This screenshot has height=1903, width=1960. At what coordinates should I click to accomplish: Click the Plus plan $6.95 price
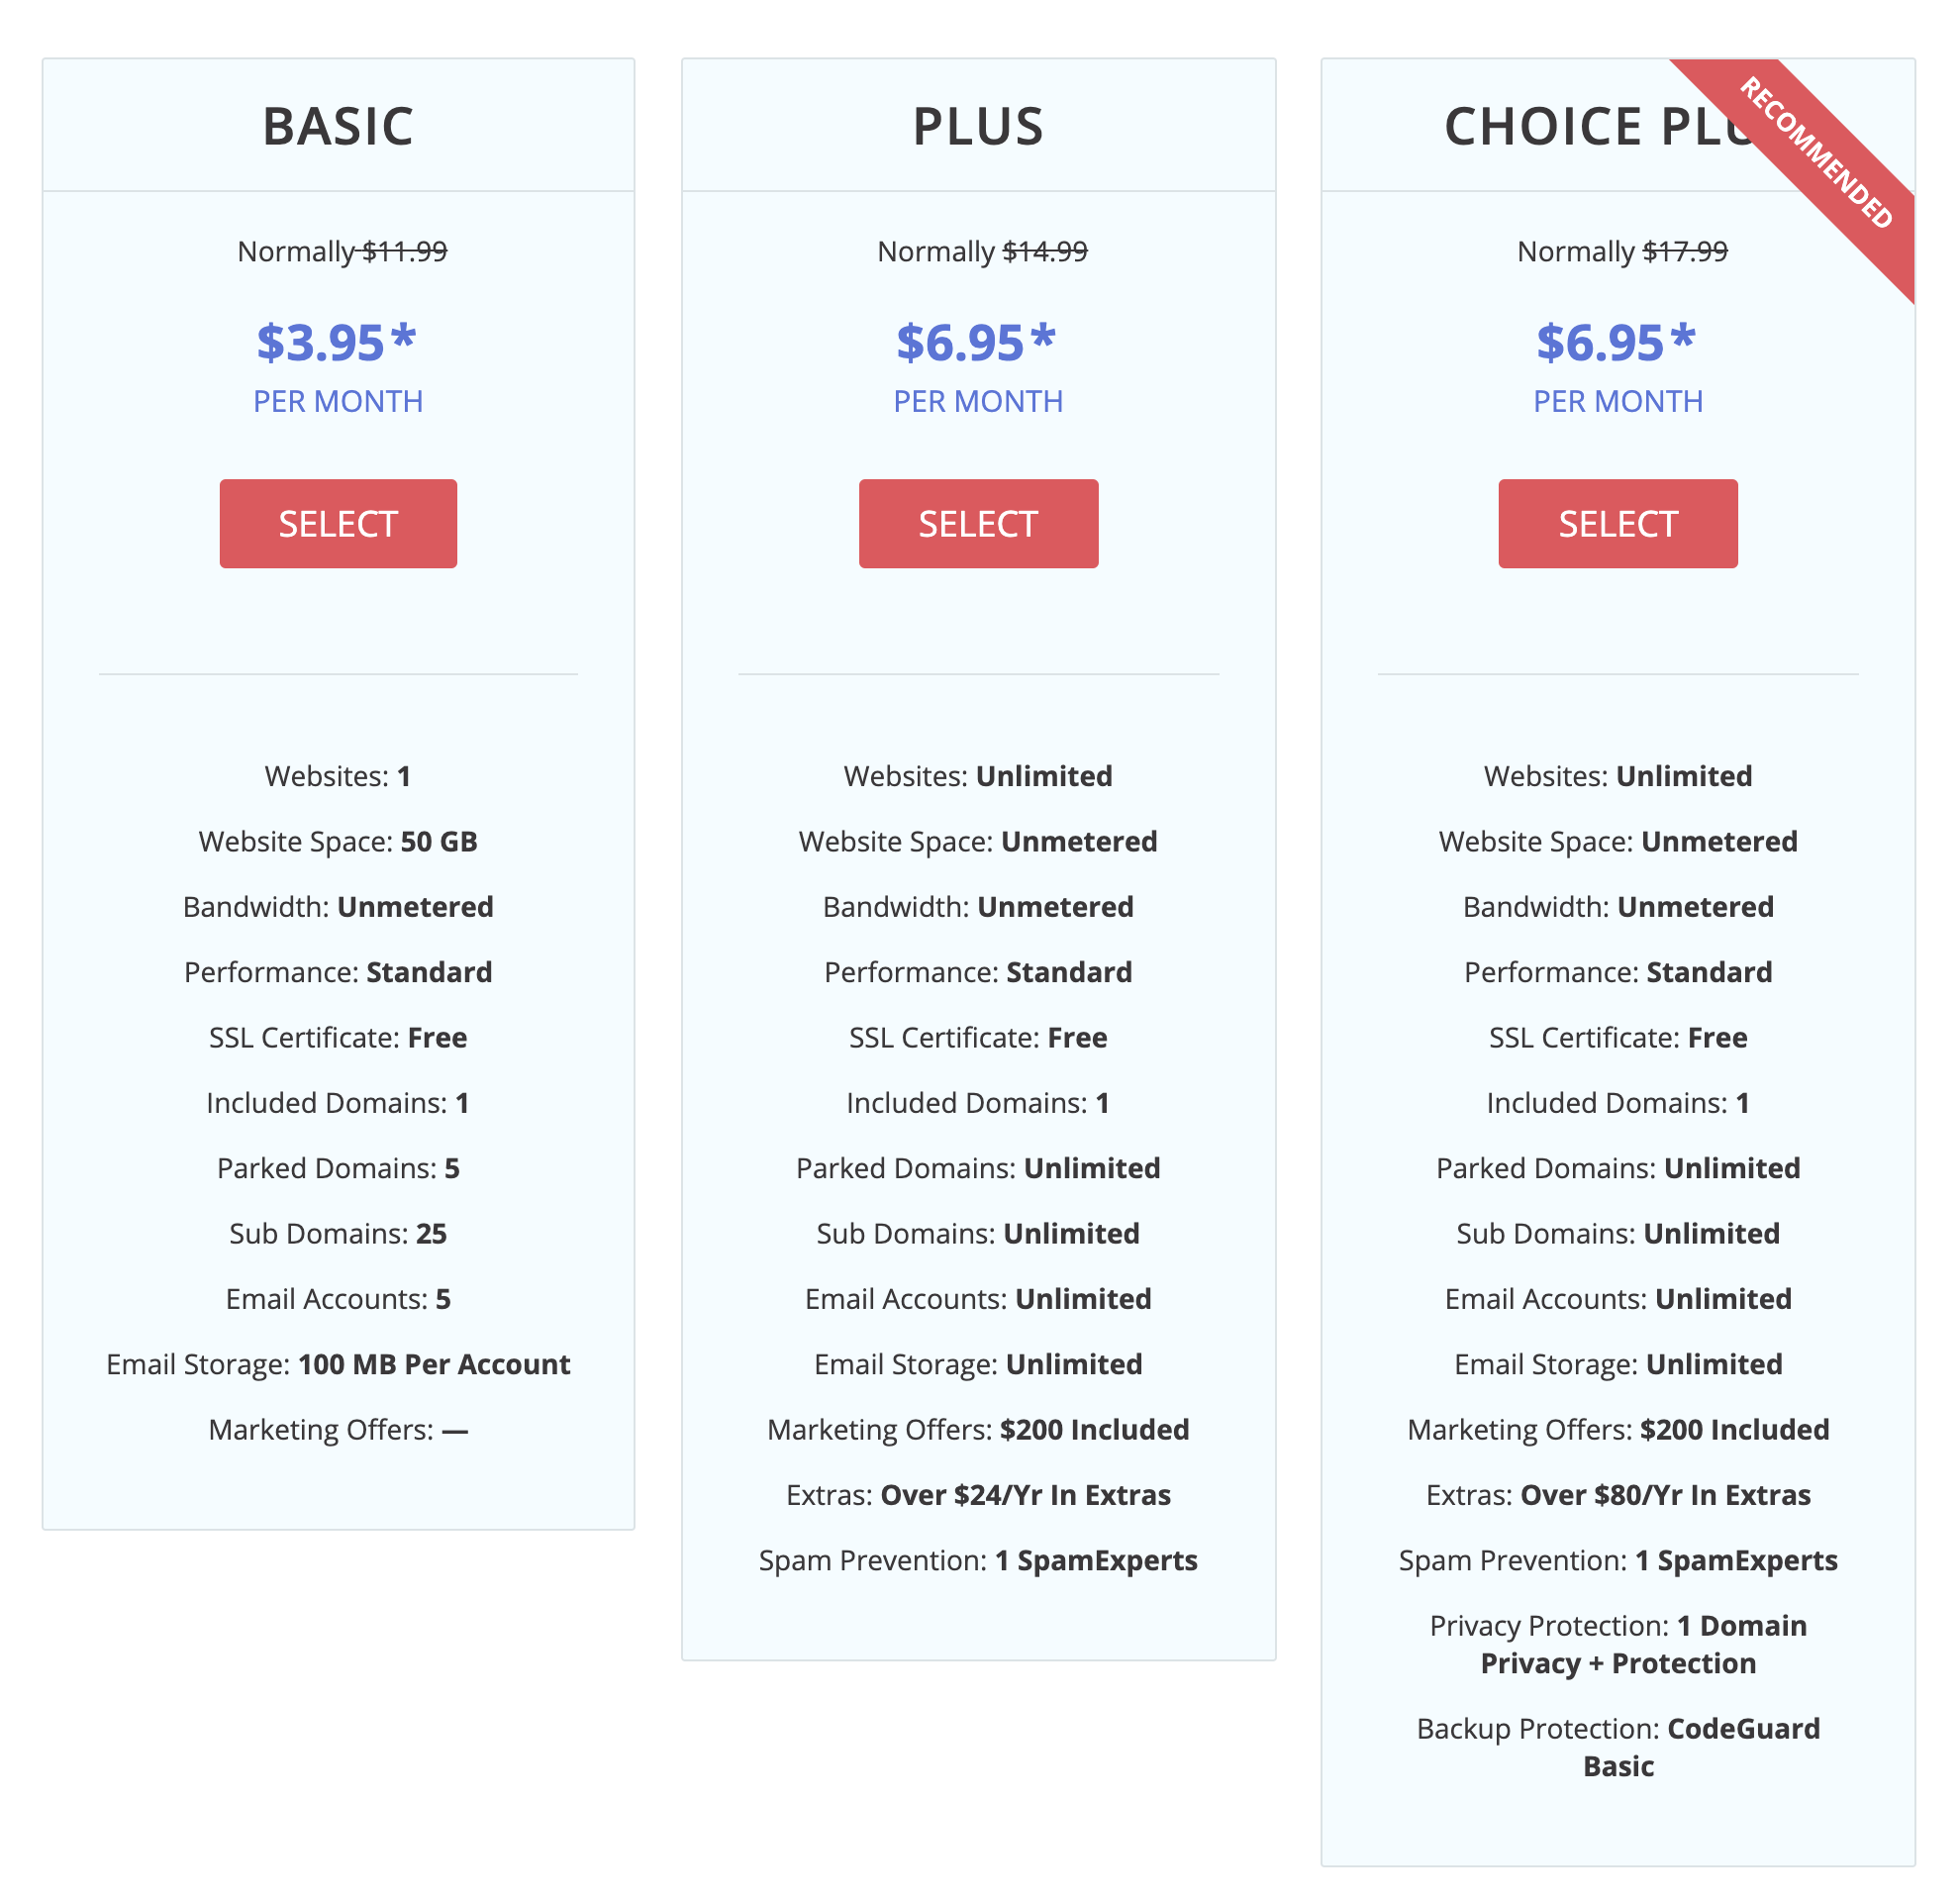pos(977,343)
